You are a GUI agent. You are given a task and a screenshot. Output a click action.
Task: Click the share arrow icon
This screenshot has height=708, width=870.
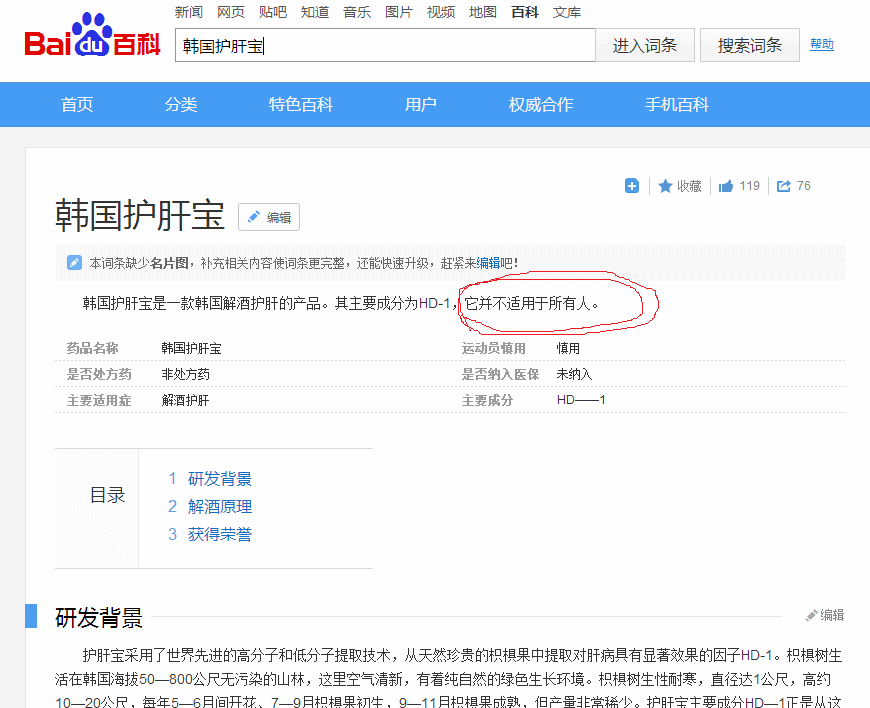click(x=783, y=186)
